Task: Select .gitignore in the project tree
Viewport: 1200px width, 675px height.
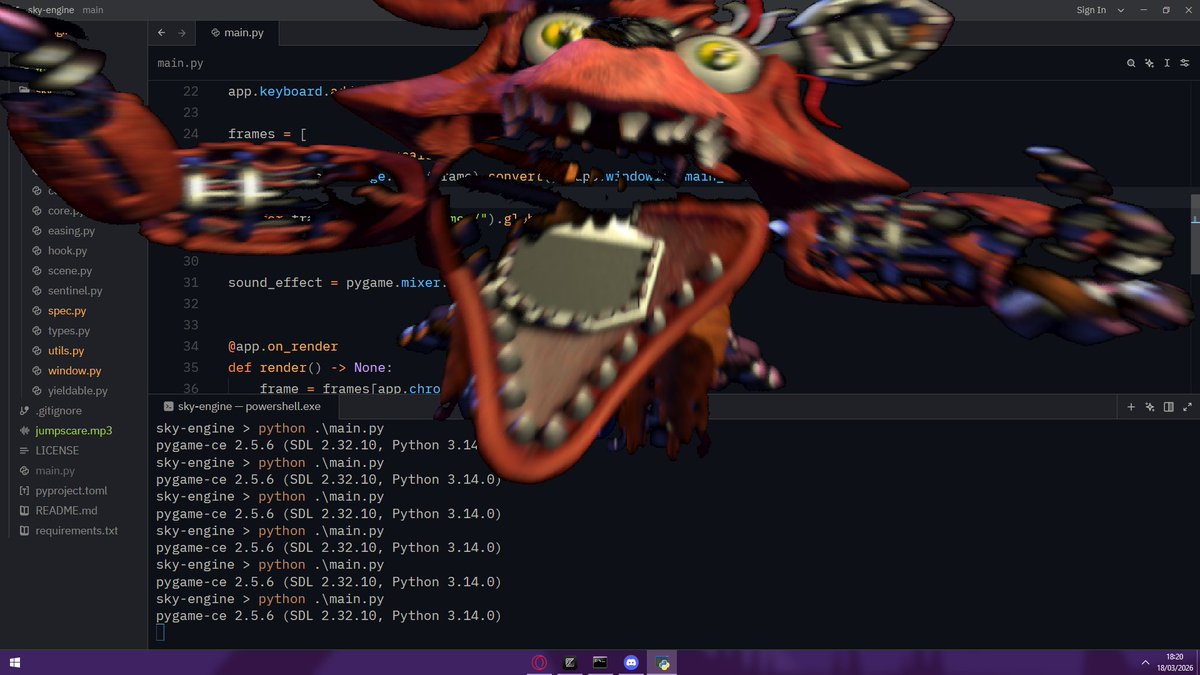Action: (58, 411)
